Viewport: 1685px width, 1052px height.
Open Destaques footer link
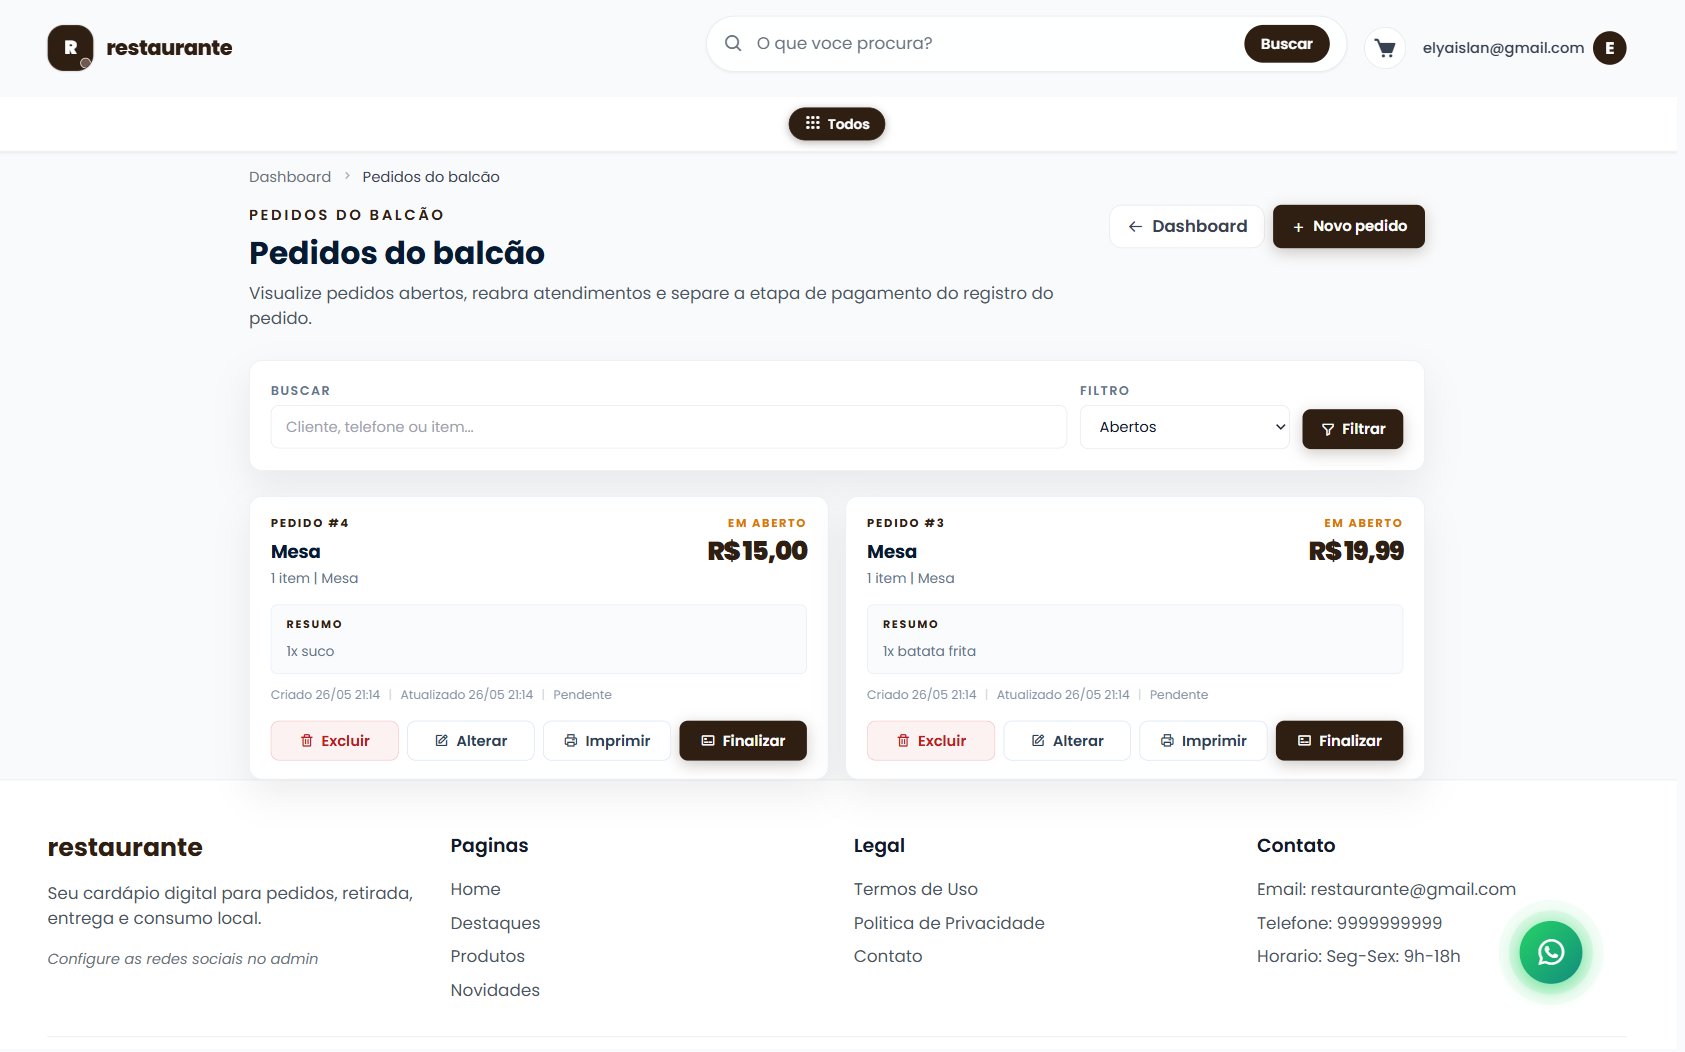click(495, 923)
